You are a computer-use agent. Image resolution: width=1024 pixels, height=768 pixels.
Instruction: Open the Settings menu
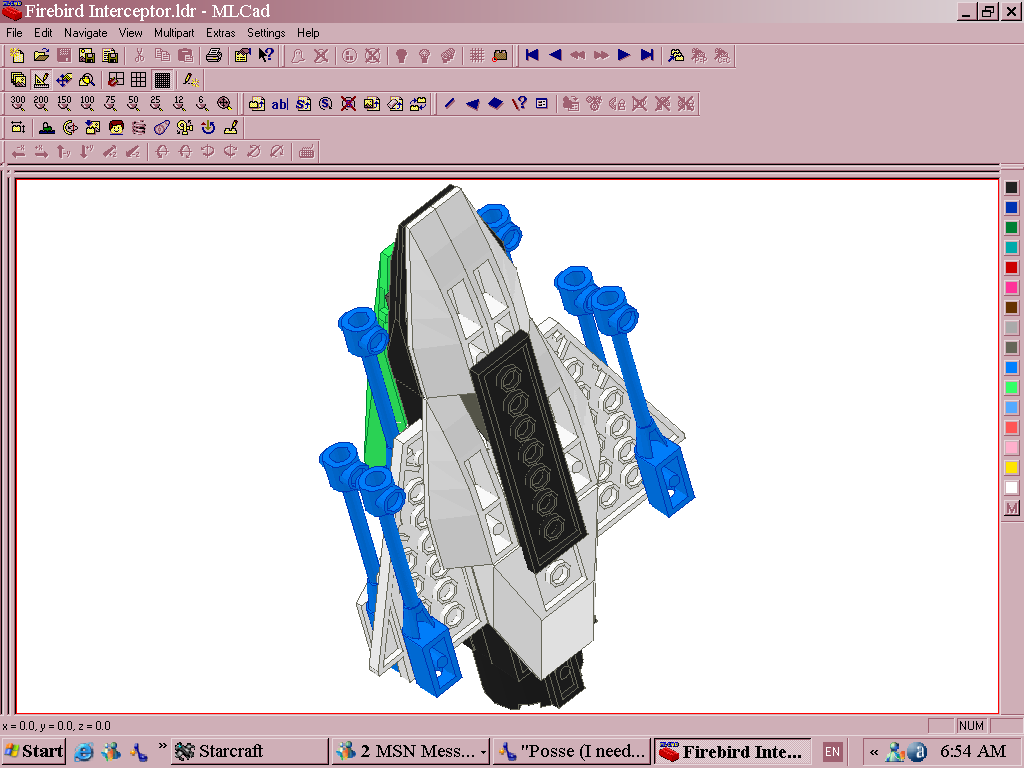point(266,33)
